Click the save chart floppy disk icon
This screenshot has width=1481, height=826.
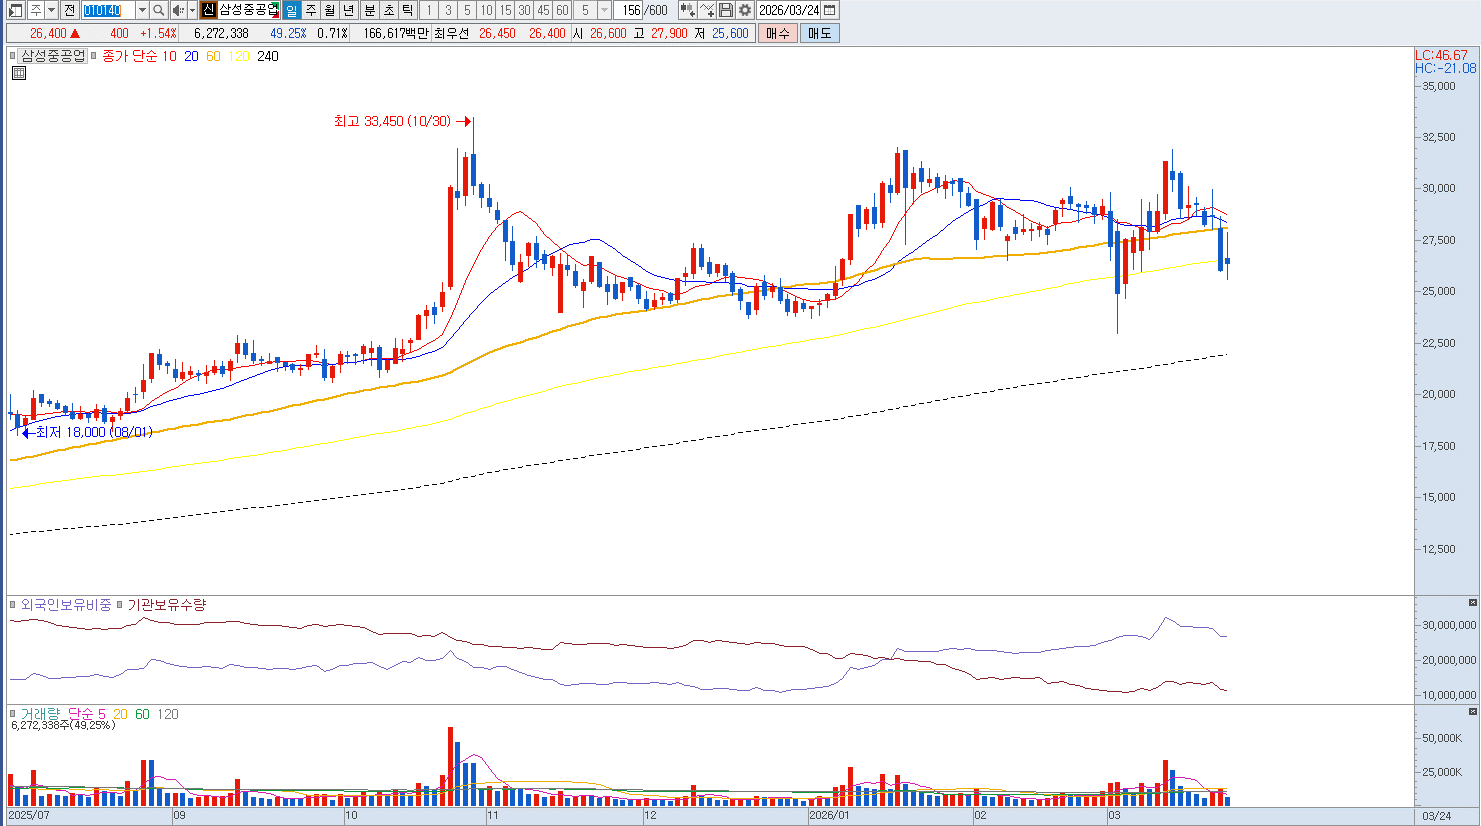click(726, 10)
